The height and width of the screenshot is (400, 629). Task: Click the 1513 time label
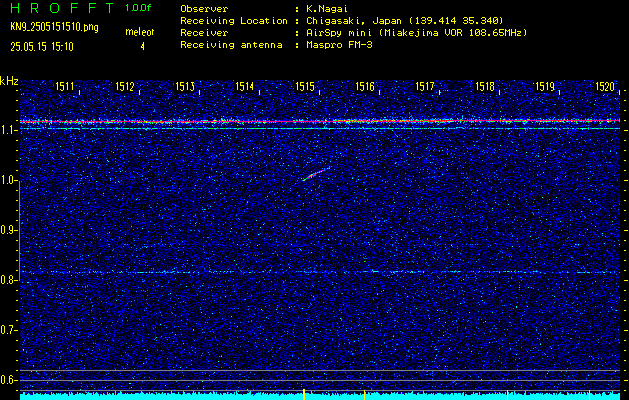(x=185, y=86)
